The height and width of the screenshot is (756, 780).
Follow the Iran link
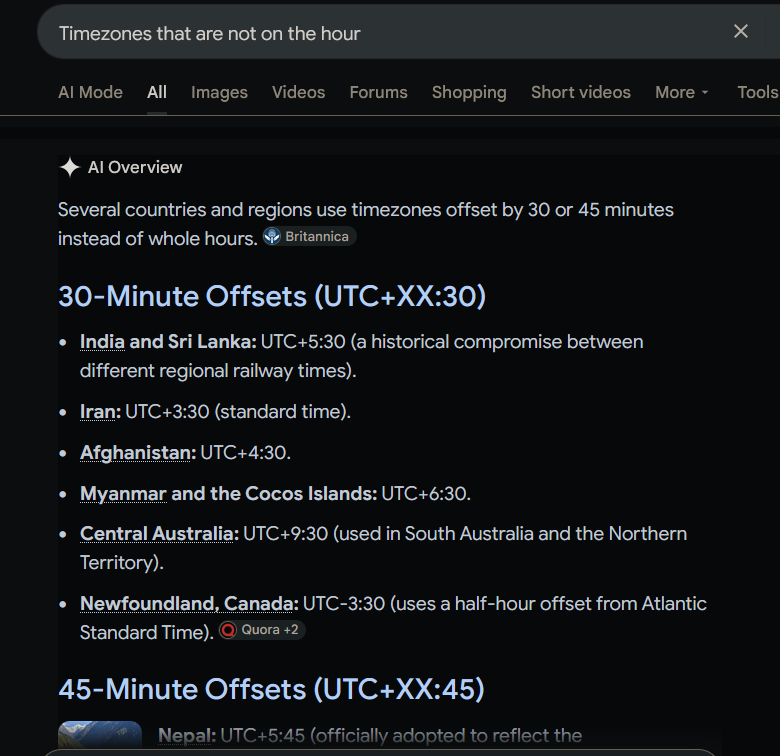(x=98, y=412)
